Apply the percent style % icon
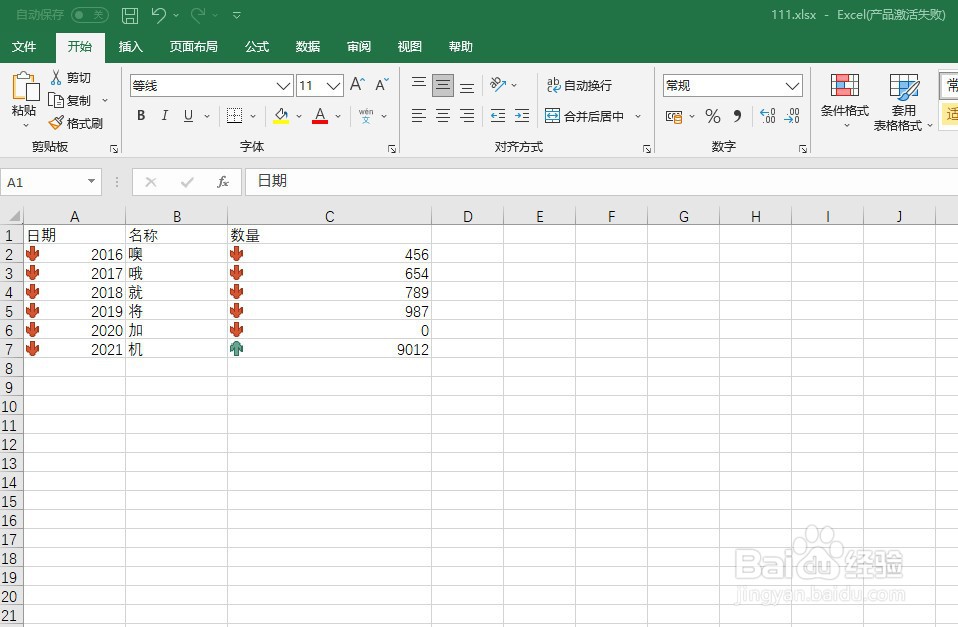958x627 pixels. tap(712, 116)
